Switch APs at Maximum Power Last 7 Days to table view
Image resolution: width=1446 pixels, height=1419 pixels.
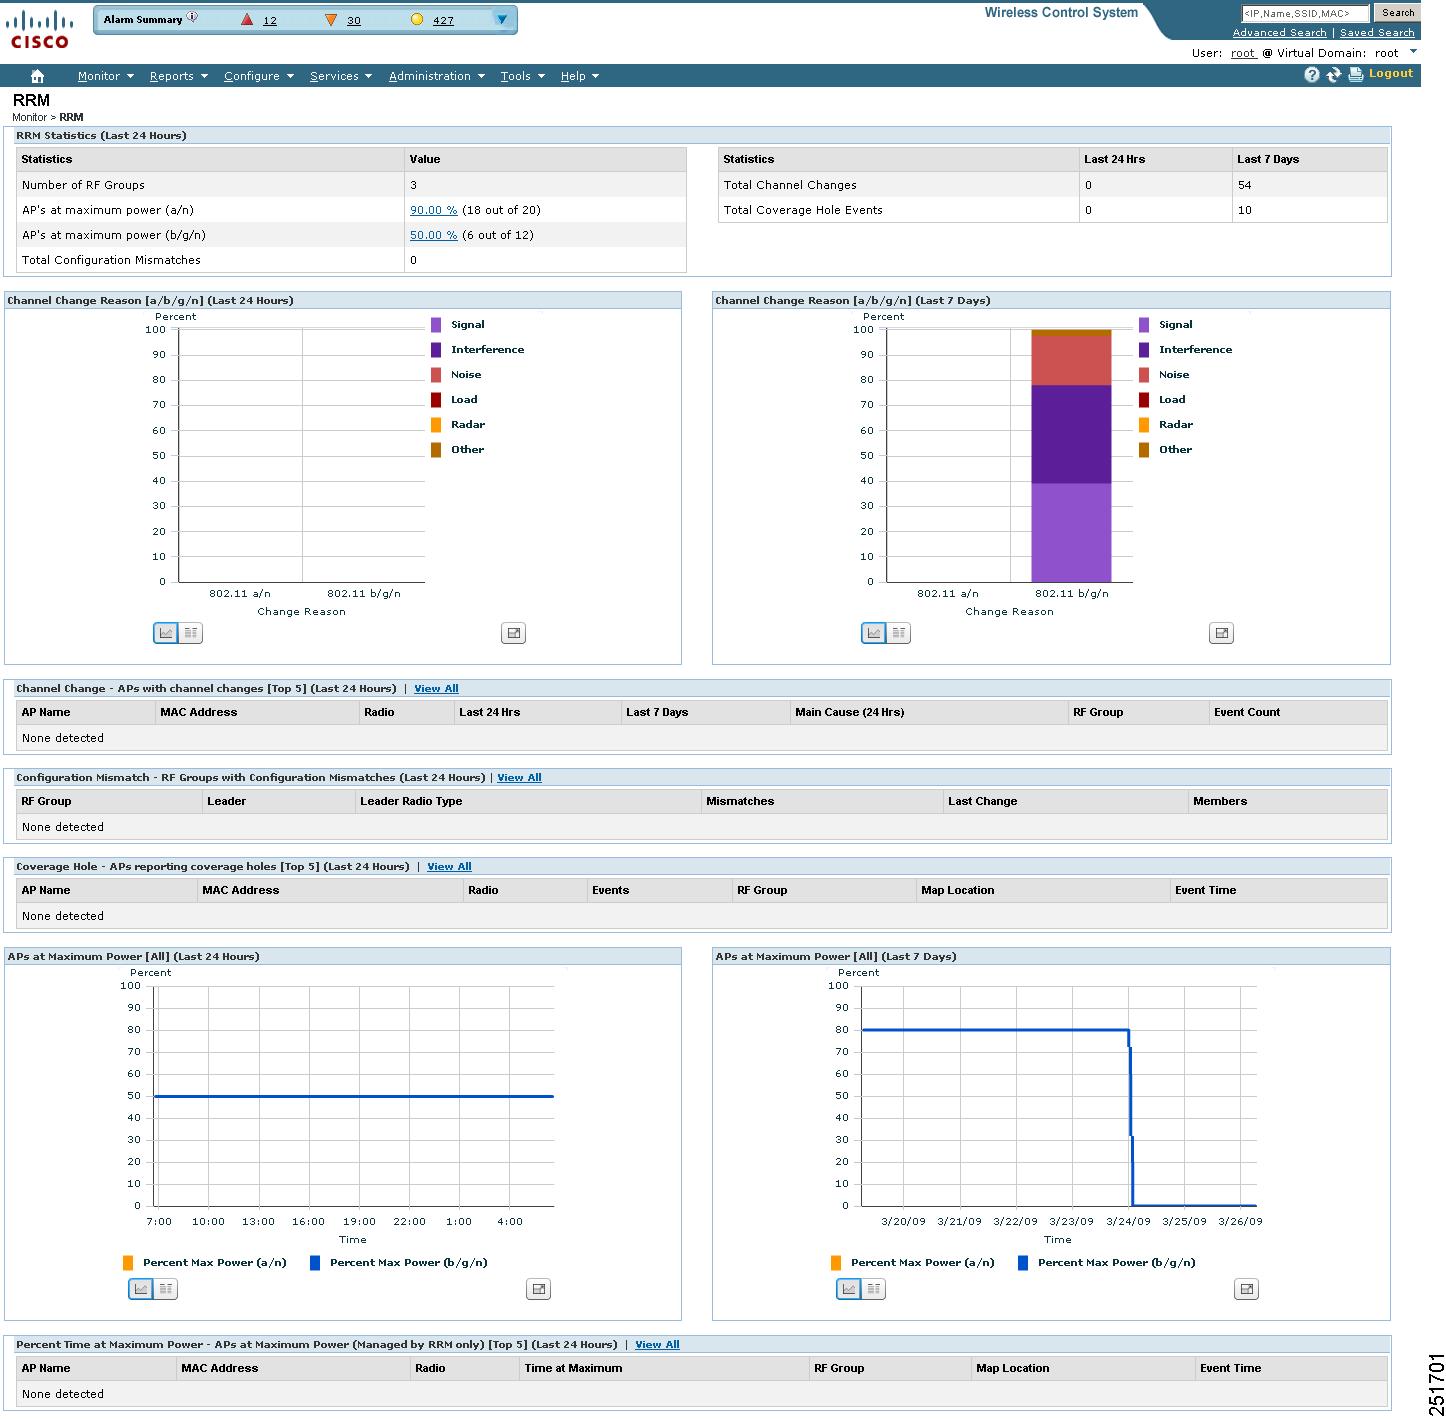pyautogui.click(x=873, y=1289)
